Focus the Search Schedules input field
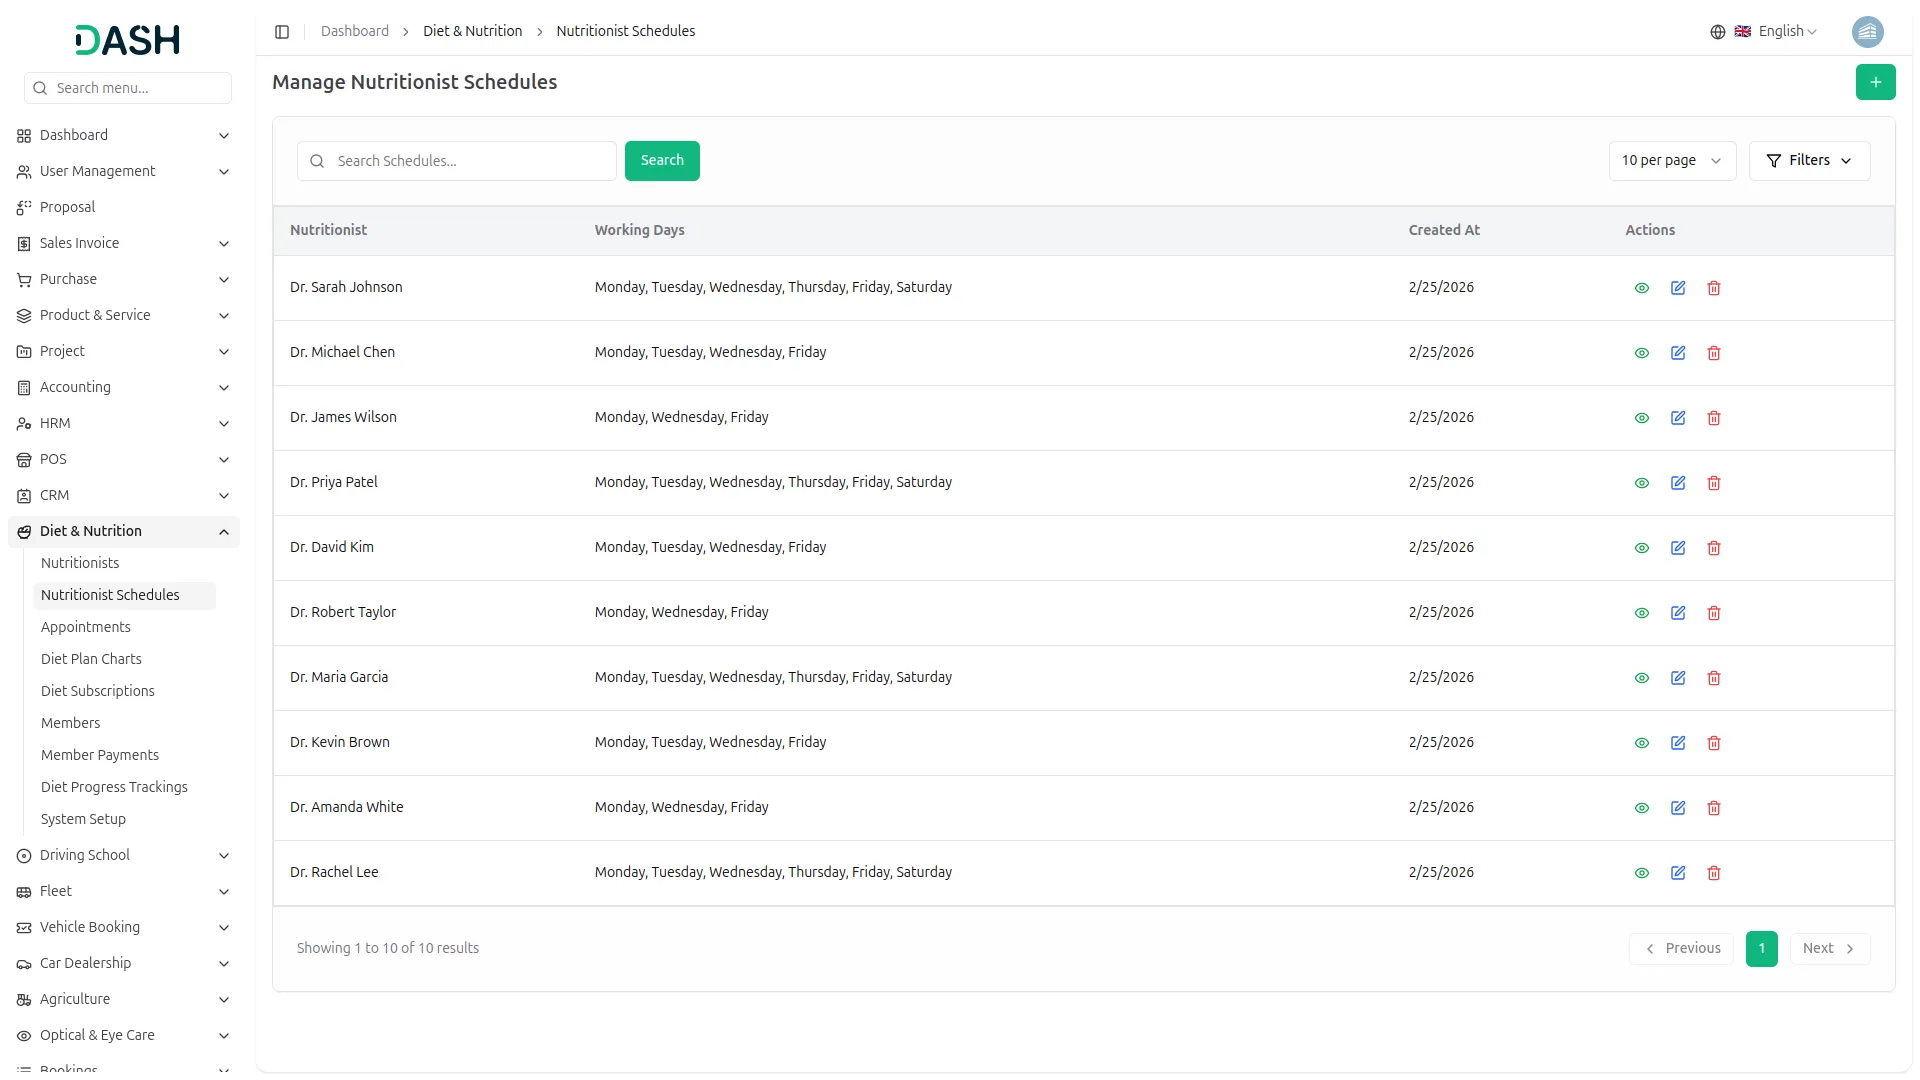 (x=470, y=161)
